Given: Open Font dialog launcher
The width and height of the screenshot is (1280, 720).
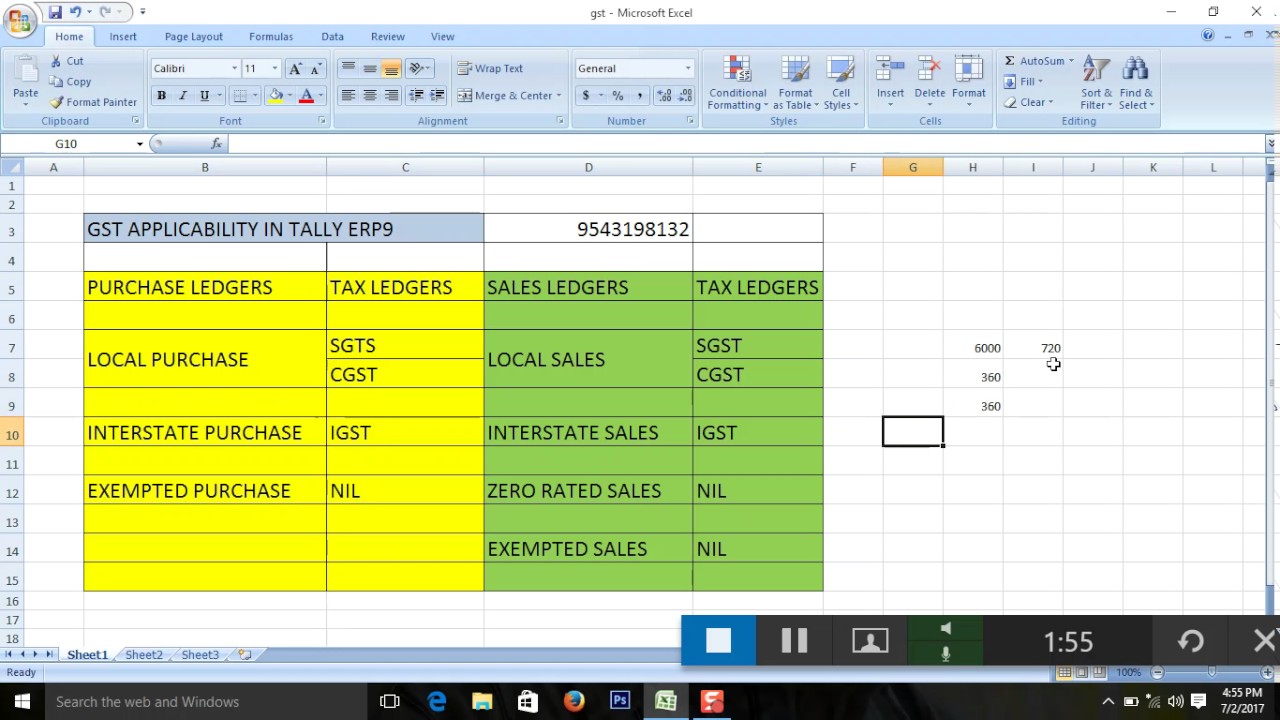Looking at the screenshot, I should tap(322, 121).
